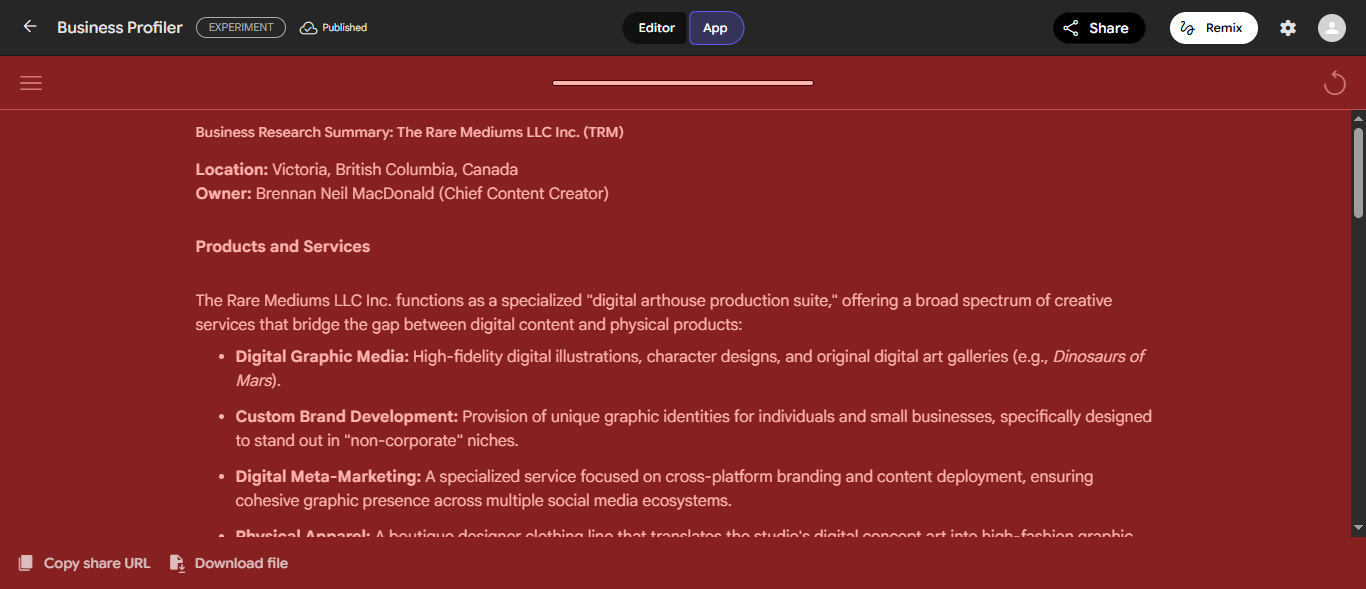Click the back arrow icon
The width and height of the screenshot is (1366, 589).
pyautogui.click(x=30, y=27)
